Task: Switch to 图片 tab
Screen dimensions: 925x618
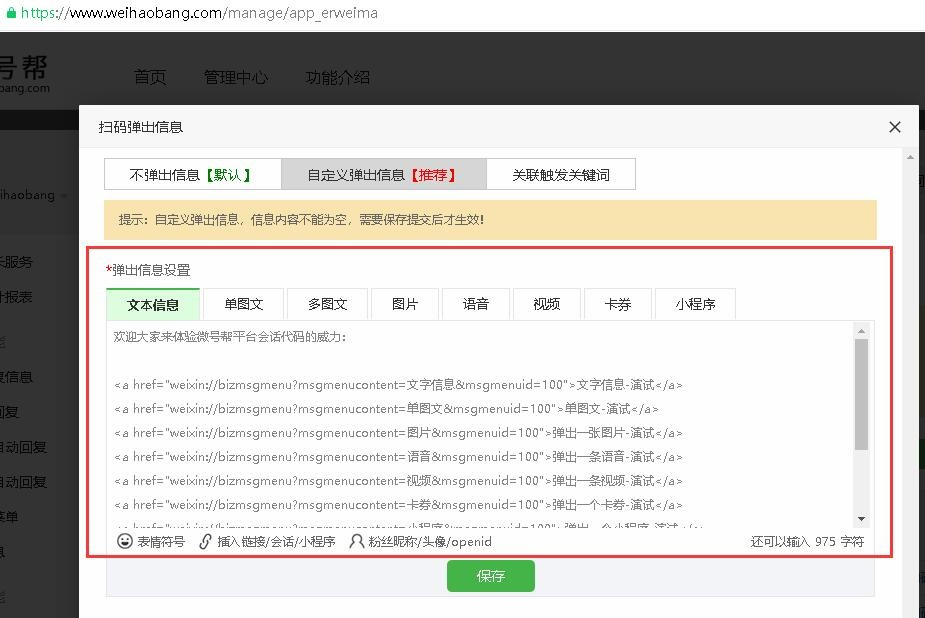Action: click(405, 304)
